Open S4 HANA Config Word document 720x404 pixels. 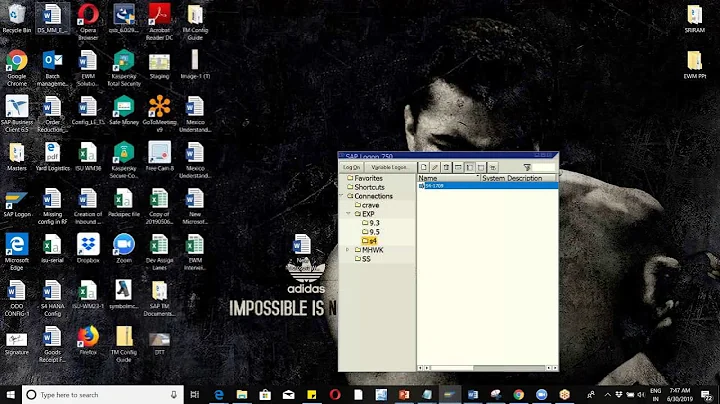[52, 297]
